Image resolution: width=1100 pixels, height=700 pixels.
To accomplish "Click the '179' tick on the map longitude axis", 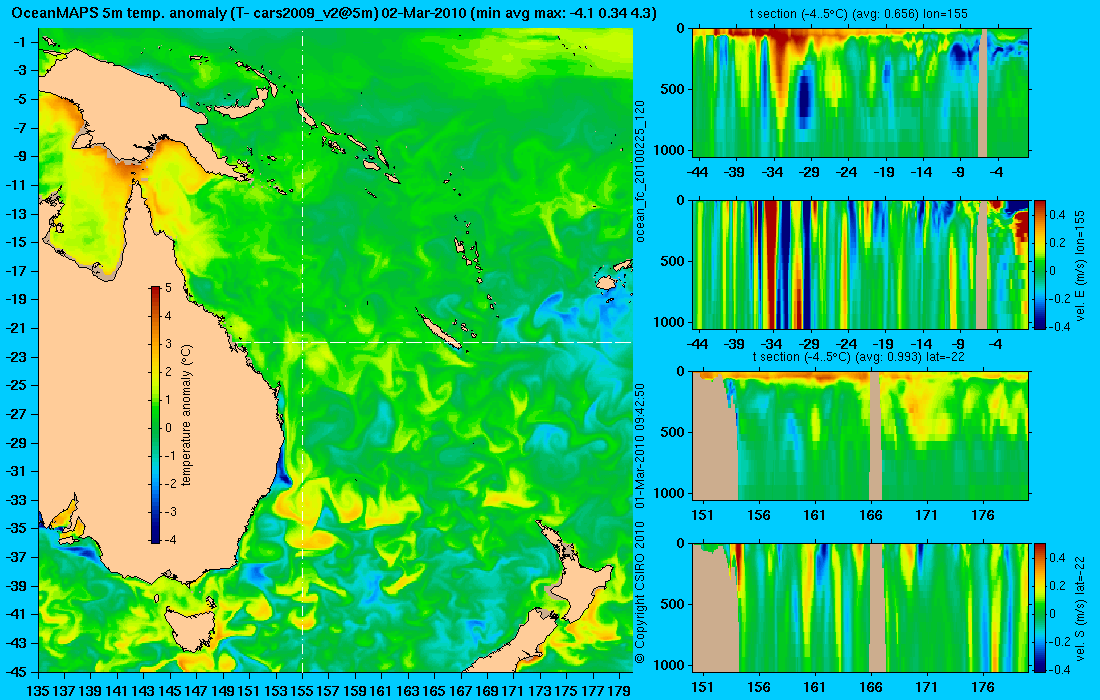I will (619, 691).
